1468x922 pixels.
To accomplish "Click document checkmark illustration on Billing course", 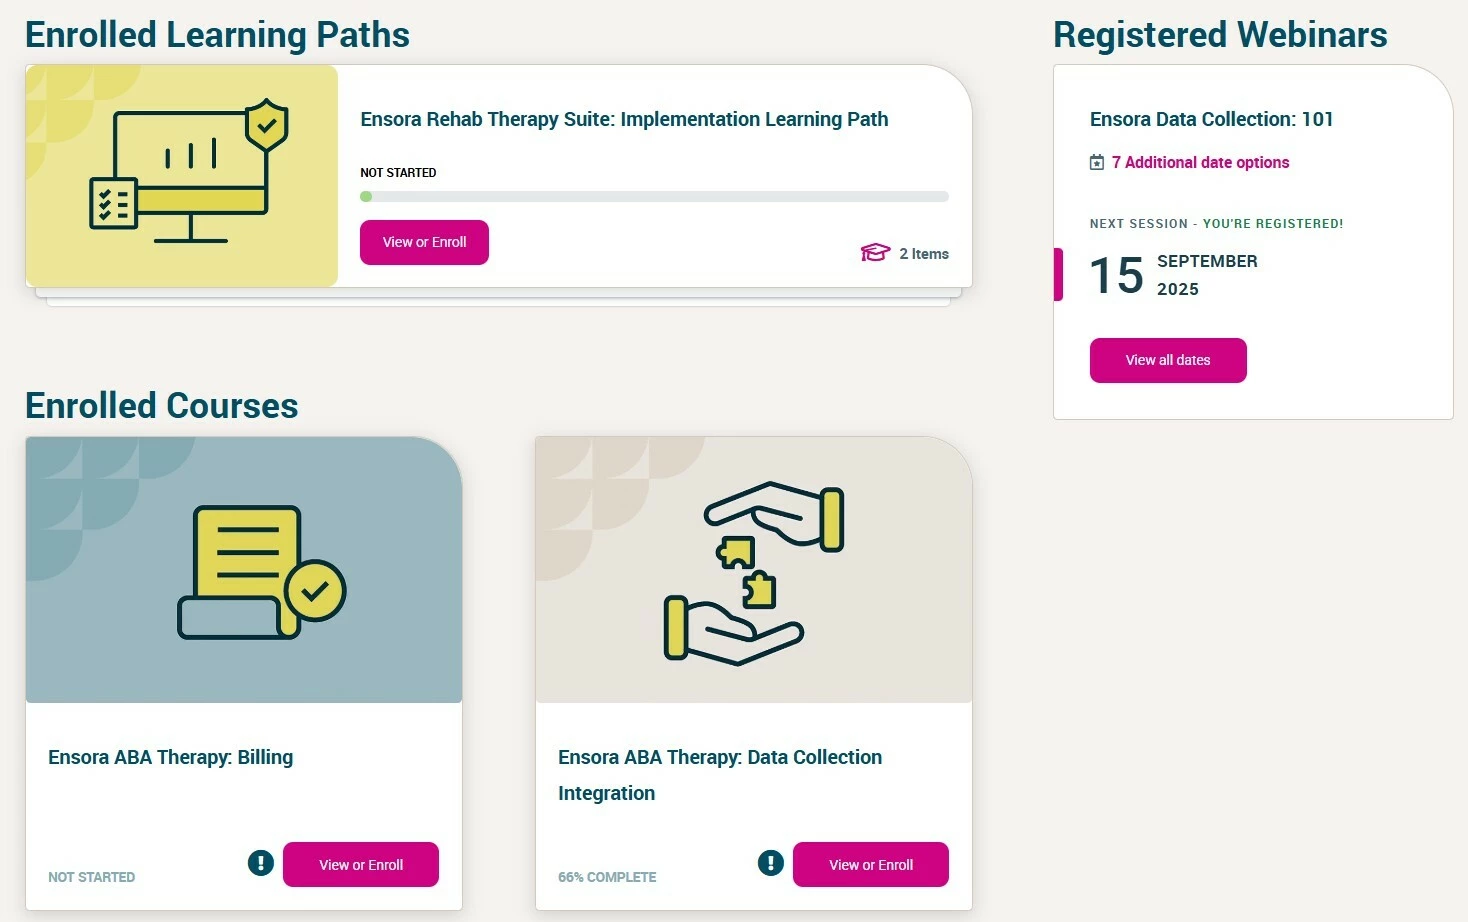I will tap(262, 573).
